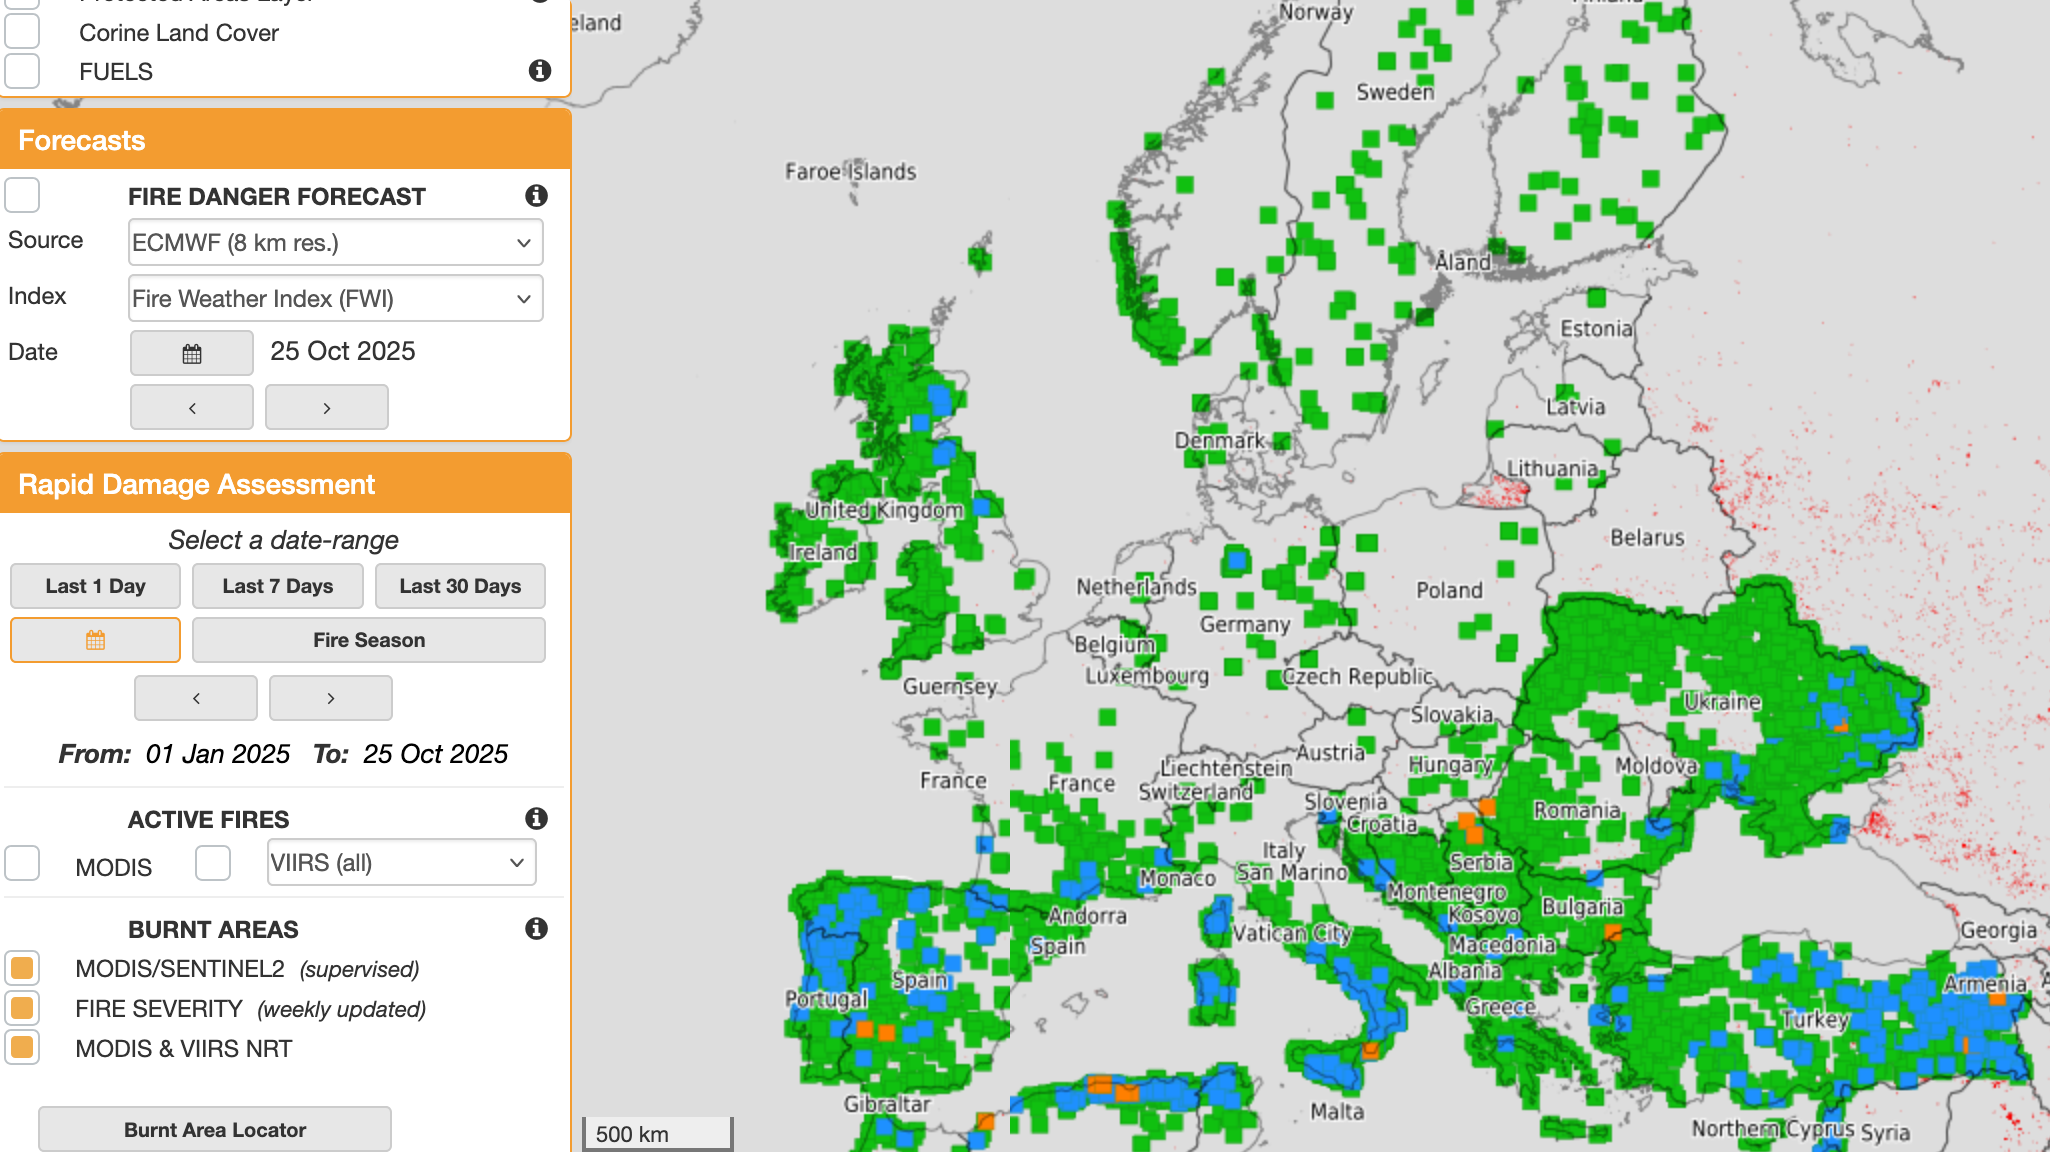Open Burnt Areas info icon
Screen dimensions: 2050x1152
pyautogui.click(x=536, y=929)
